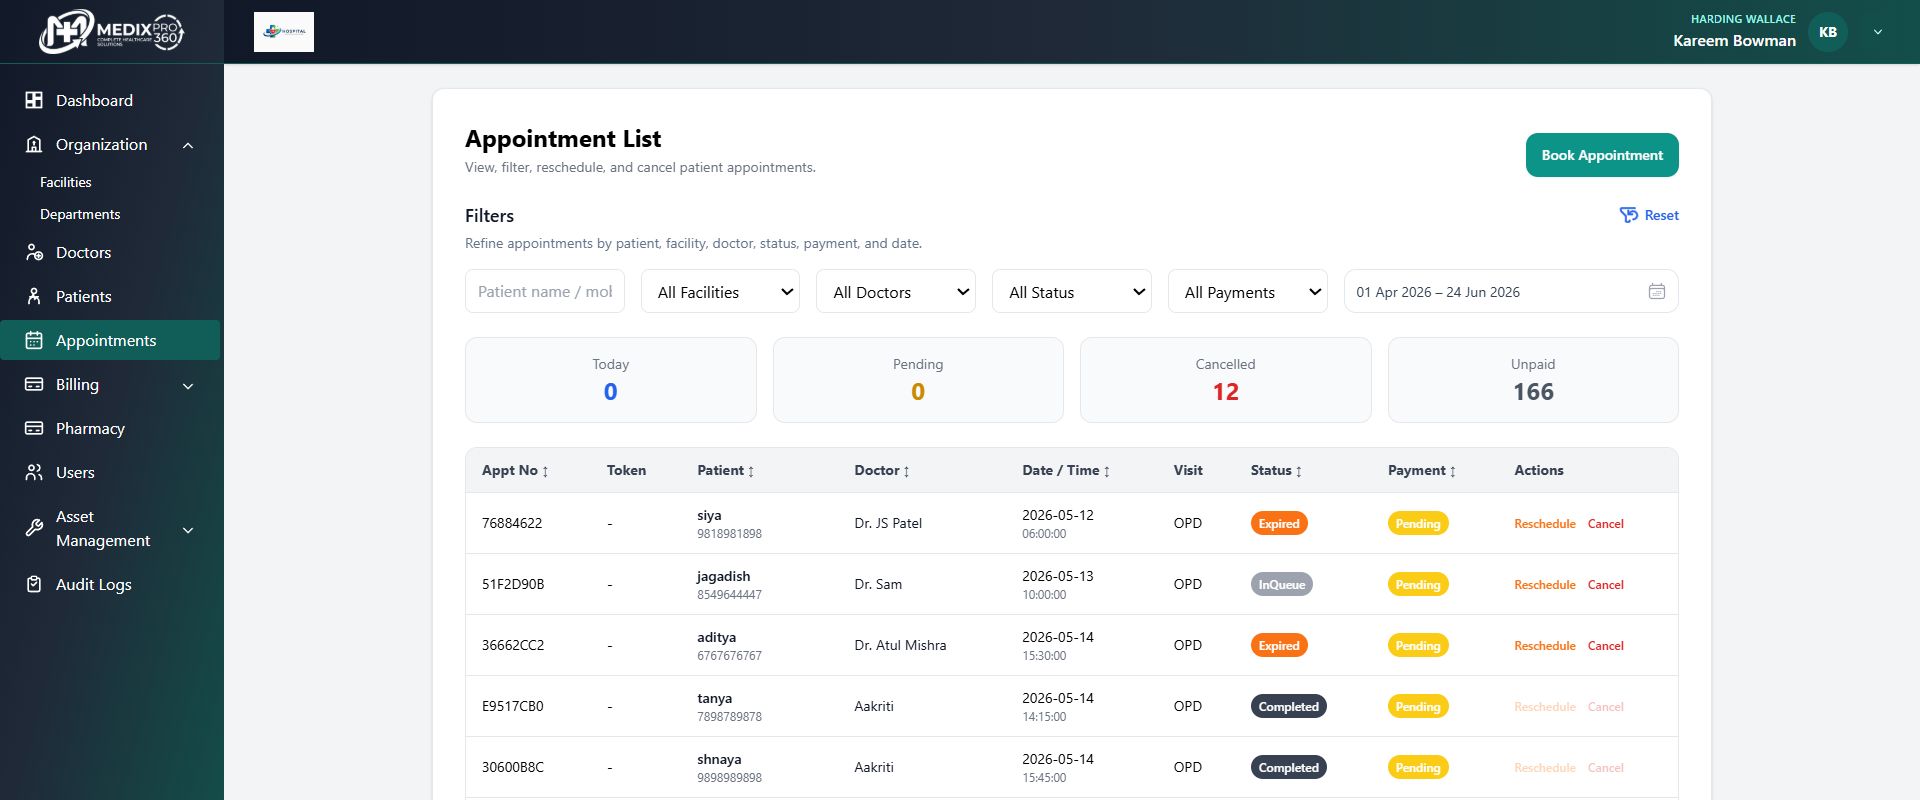
Task: Open the Departments menu item
Action: click(80, 214)
